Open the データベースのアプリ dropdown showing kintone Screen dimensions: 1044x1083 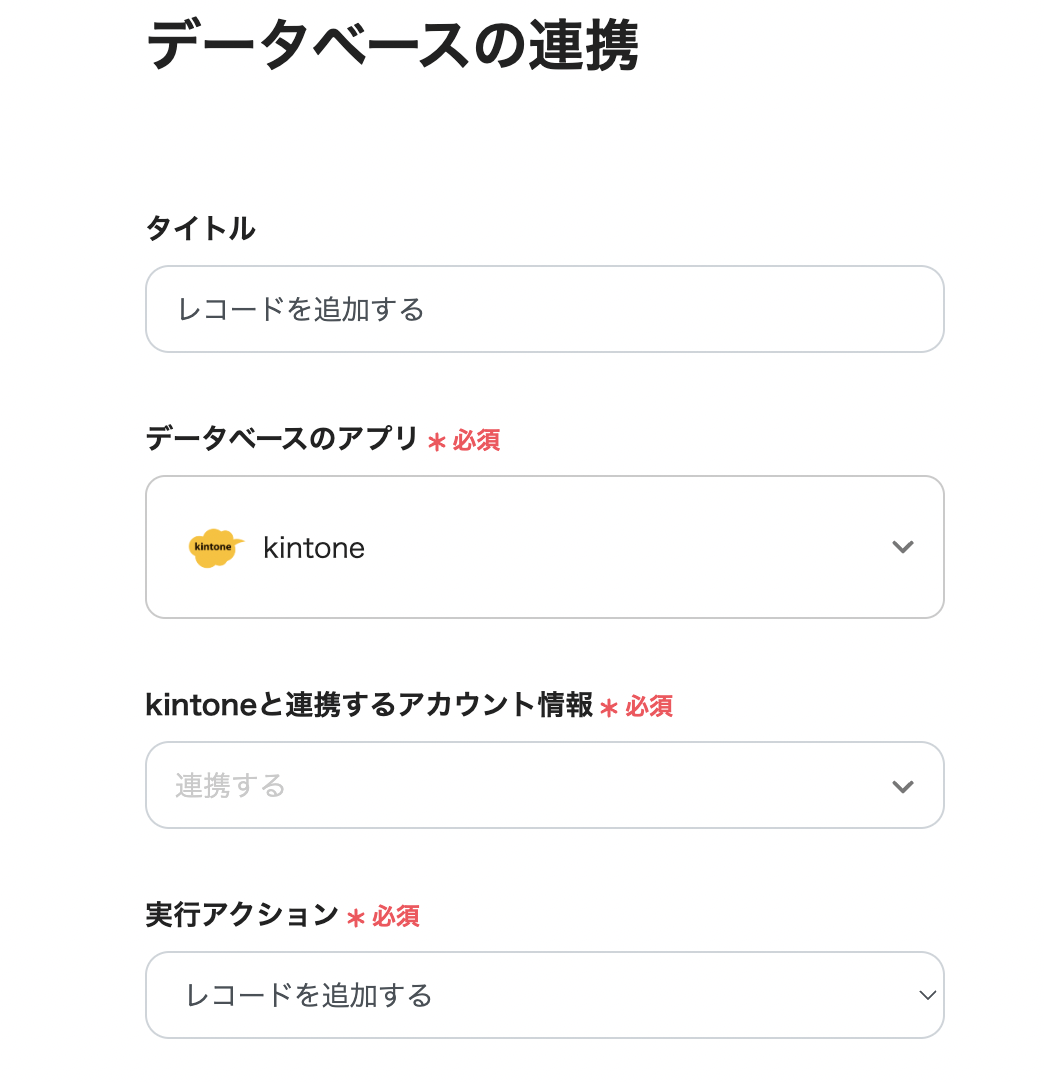pyautogui.click(x=544, y=547)
